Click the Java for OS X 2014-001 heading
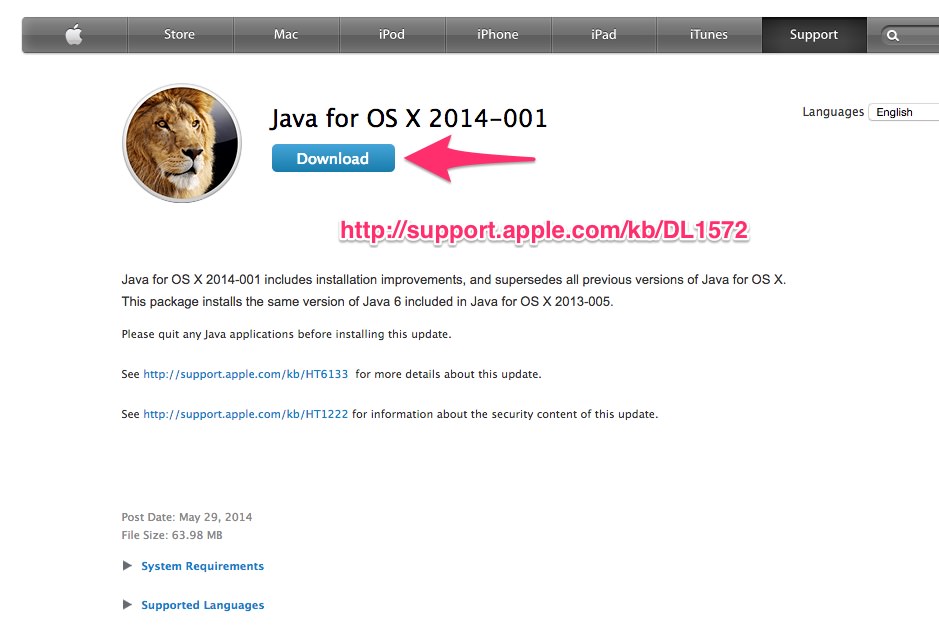 [x=408, y=119]
